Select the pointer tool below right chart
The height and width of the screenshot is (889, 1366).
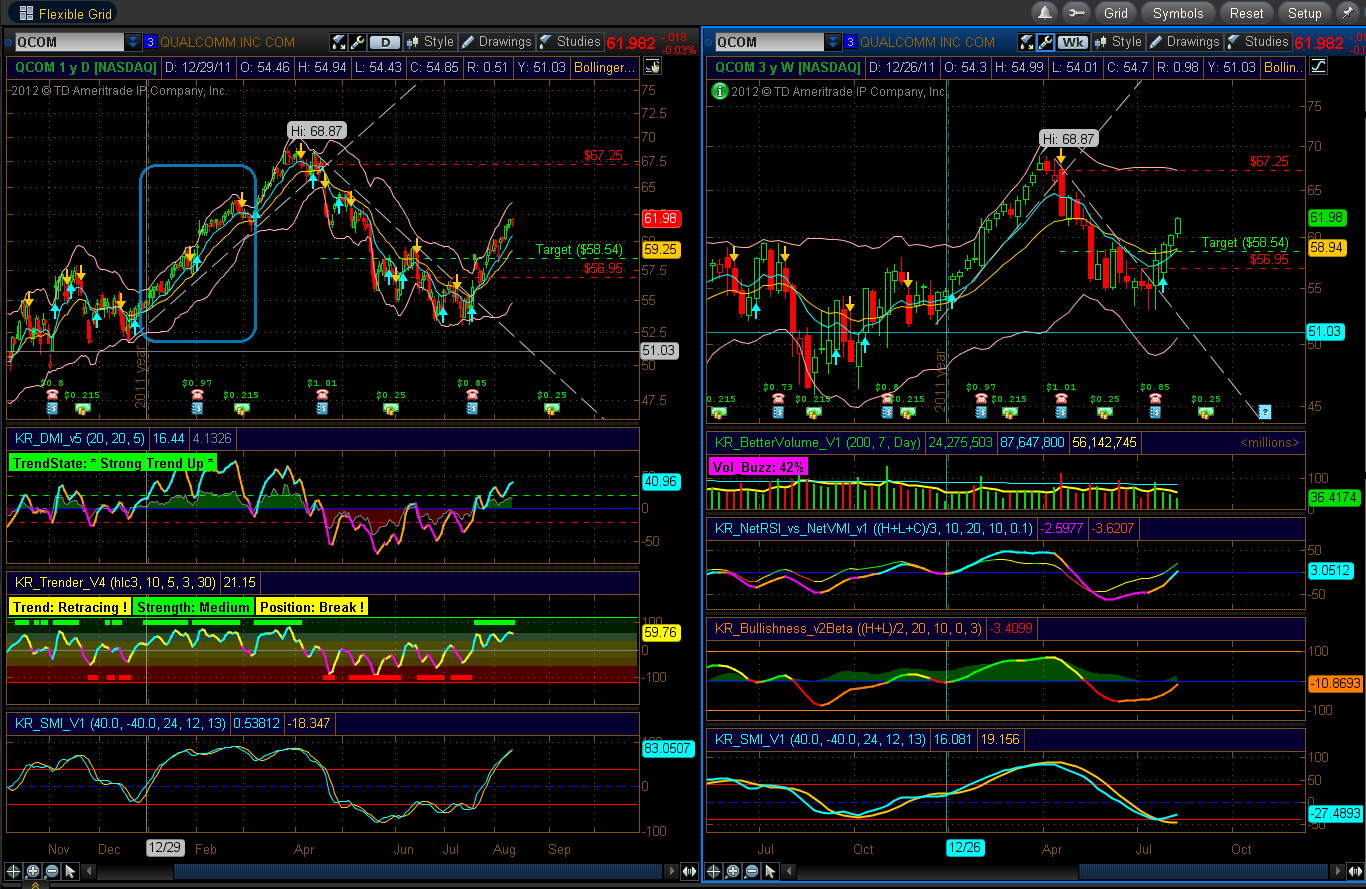tap(770, 871)
